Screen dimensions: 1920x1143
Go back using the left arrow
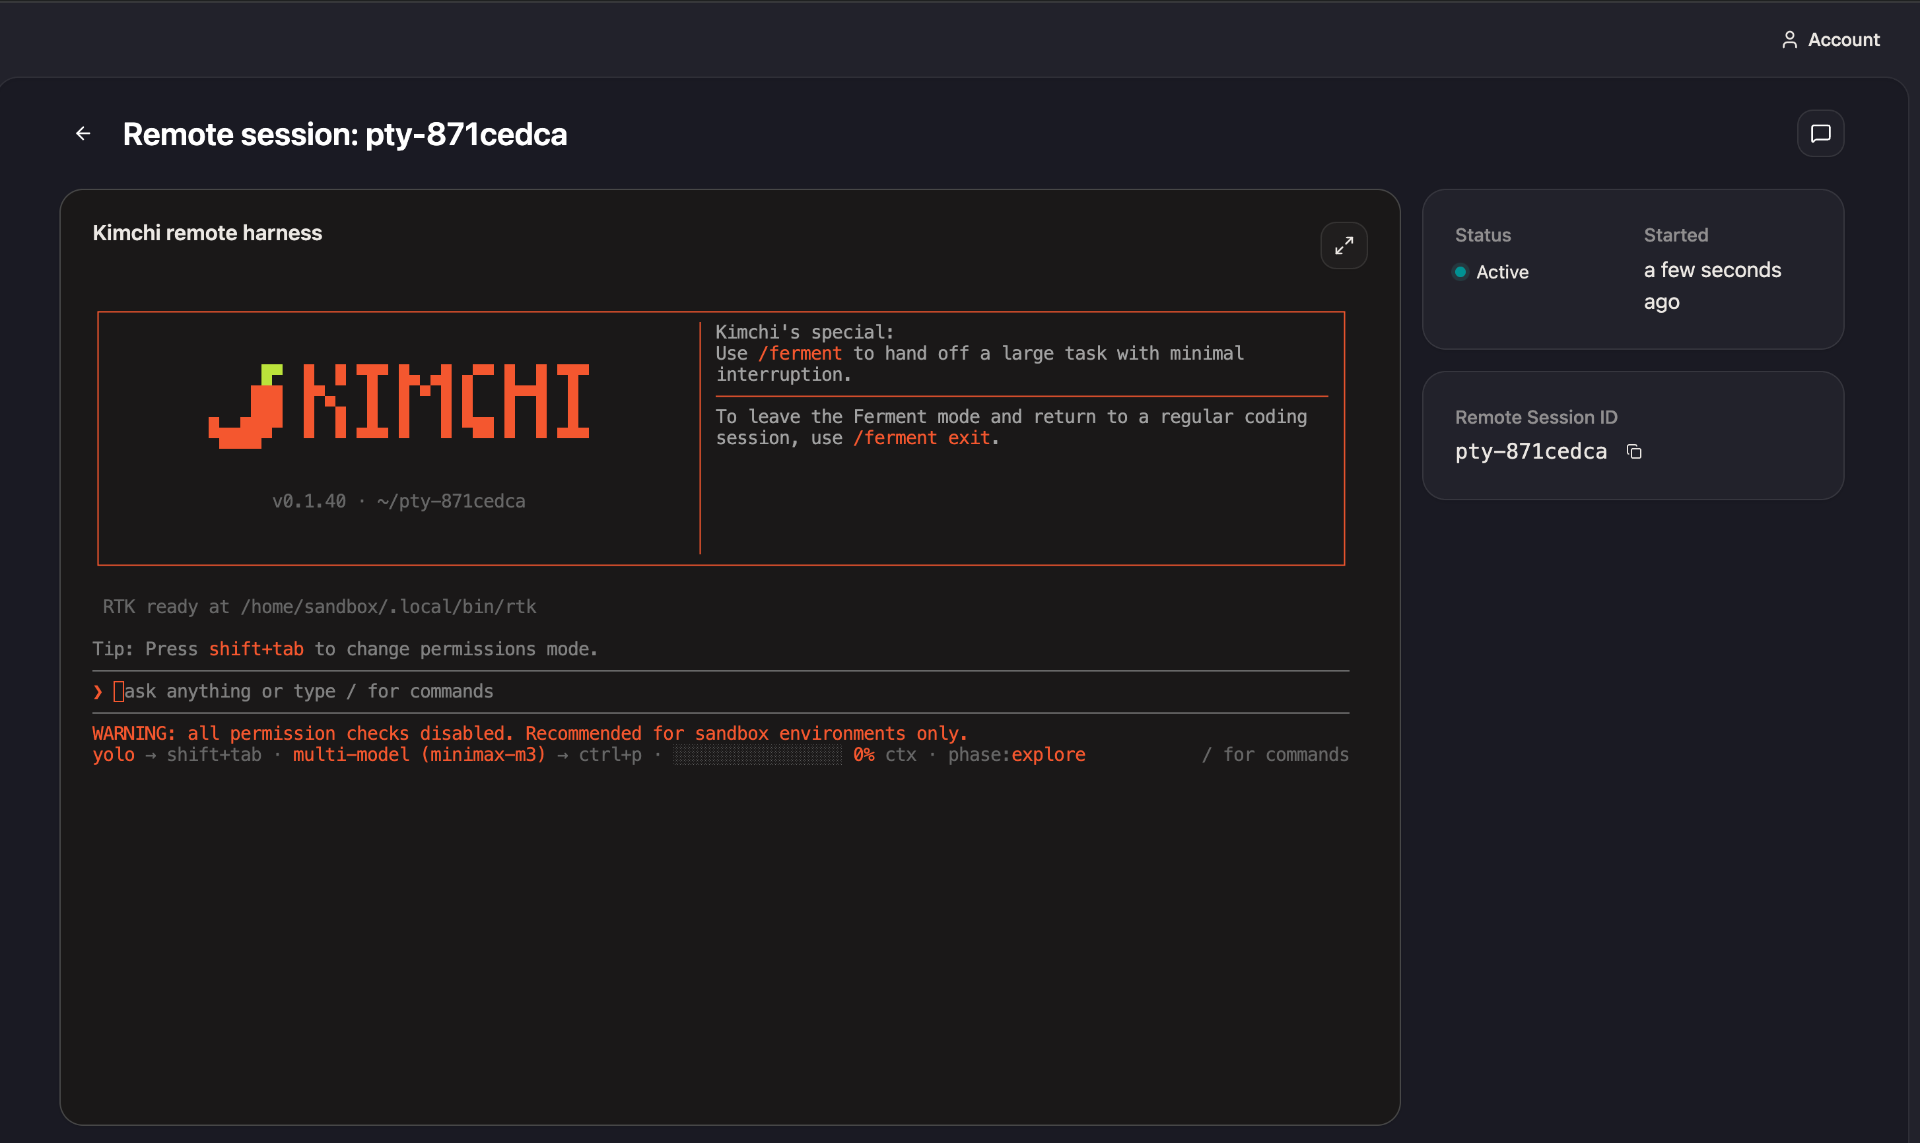(x=83, y=134)
